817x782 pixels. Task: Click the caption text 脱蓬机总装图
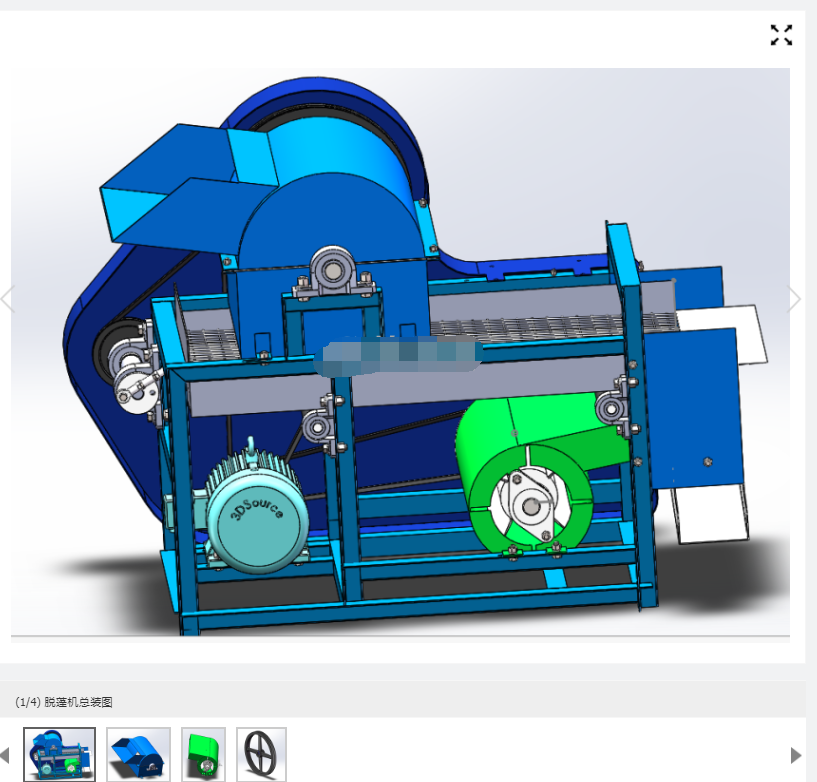(x=78, y=702)
